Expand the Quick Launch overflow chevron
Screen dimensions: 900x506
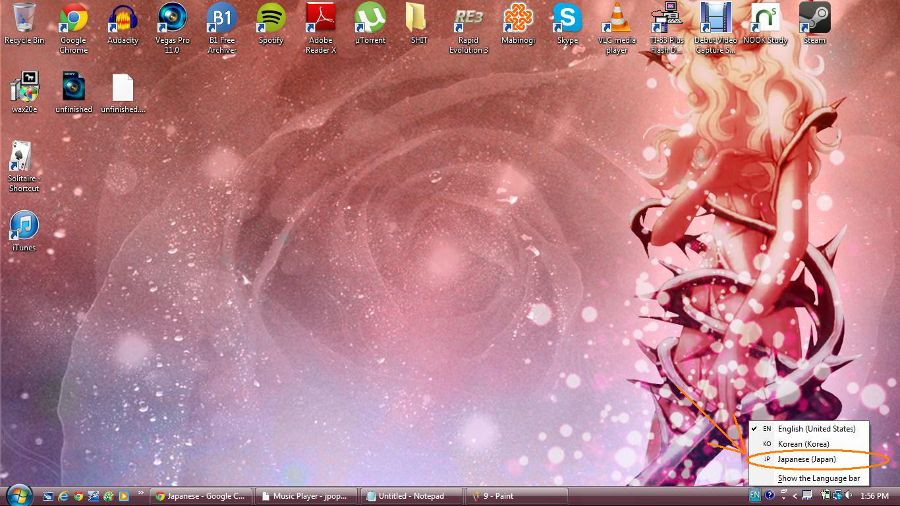pyautogui.click(x=140, y=493)
